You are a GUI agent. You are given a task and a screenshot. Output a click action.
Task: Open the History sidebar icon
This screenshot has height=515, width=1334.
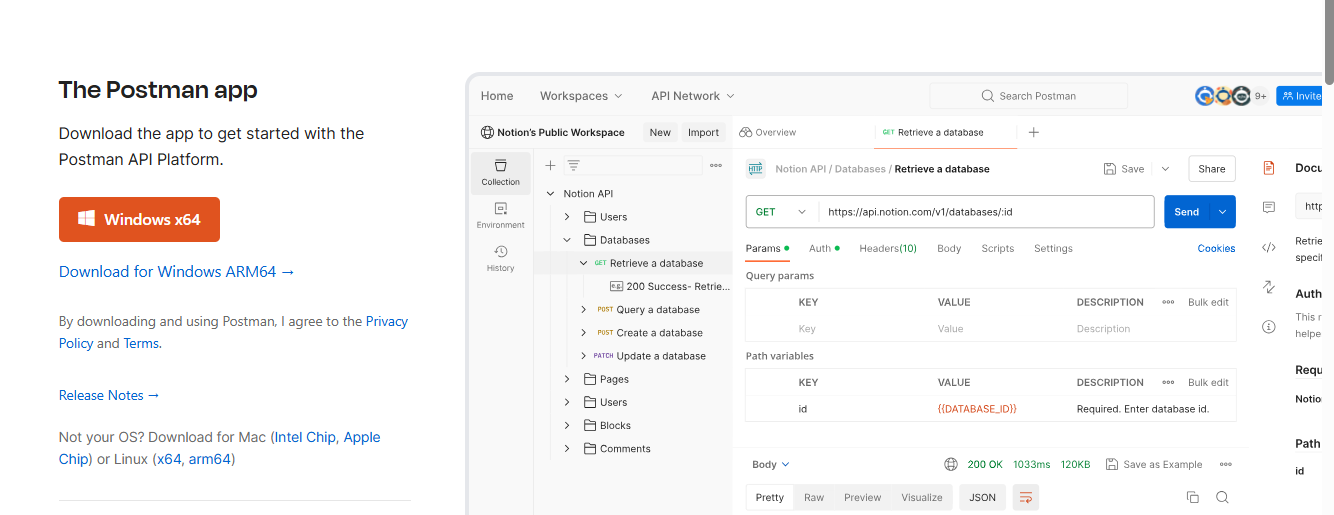point(501,258)
